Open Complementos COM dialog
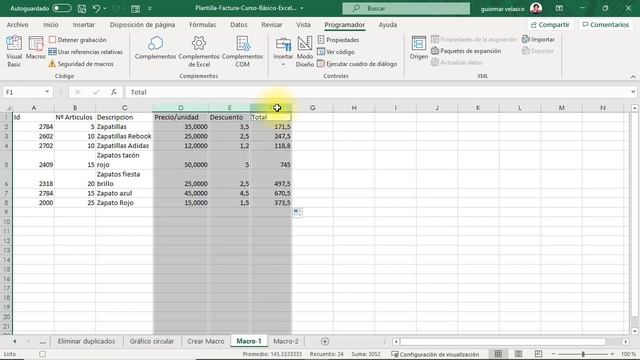This screenshot has width=640, height=360. pyautogui.click(x=242, y=51)
